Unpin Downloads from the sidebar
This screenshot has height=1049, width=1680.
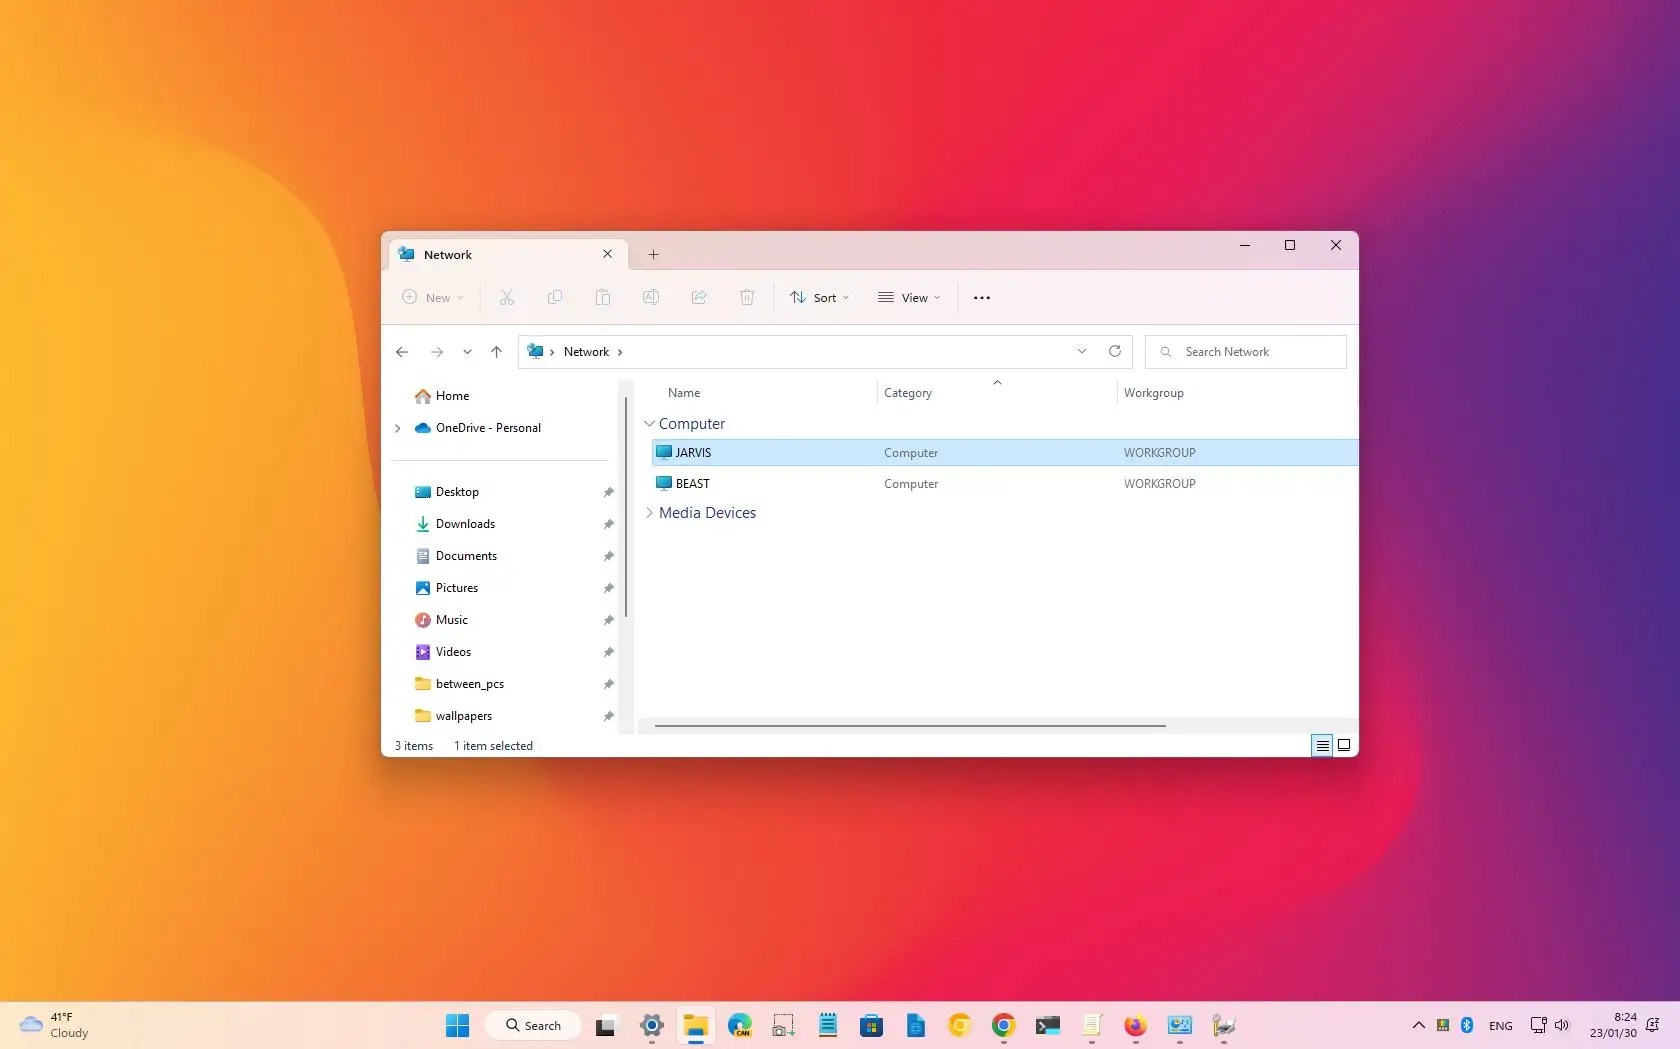[x=608, y=524]
